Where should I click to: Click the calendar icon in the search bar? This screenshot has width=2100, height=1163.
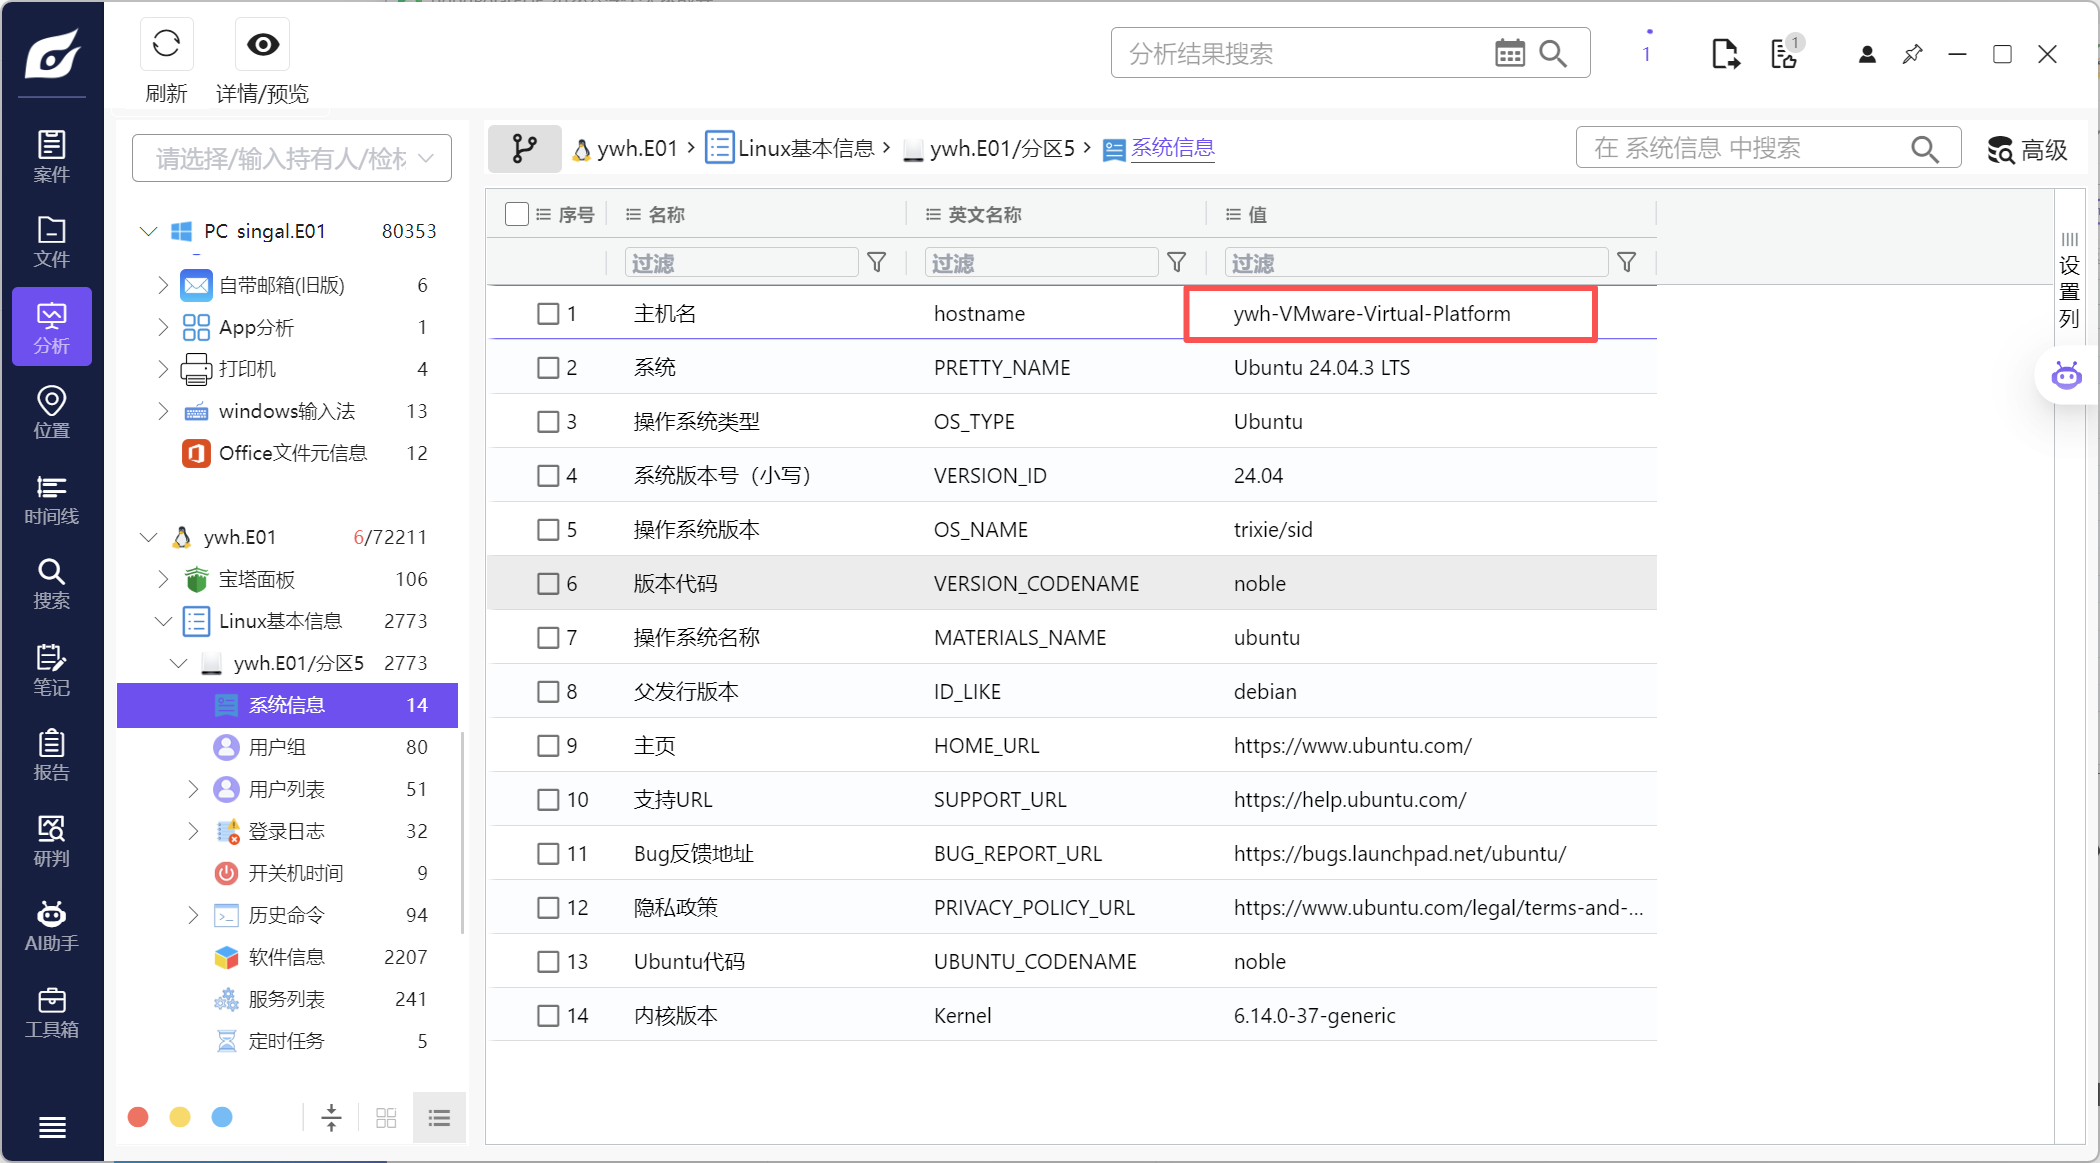pos(1509,53)
